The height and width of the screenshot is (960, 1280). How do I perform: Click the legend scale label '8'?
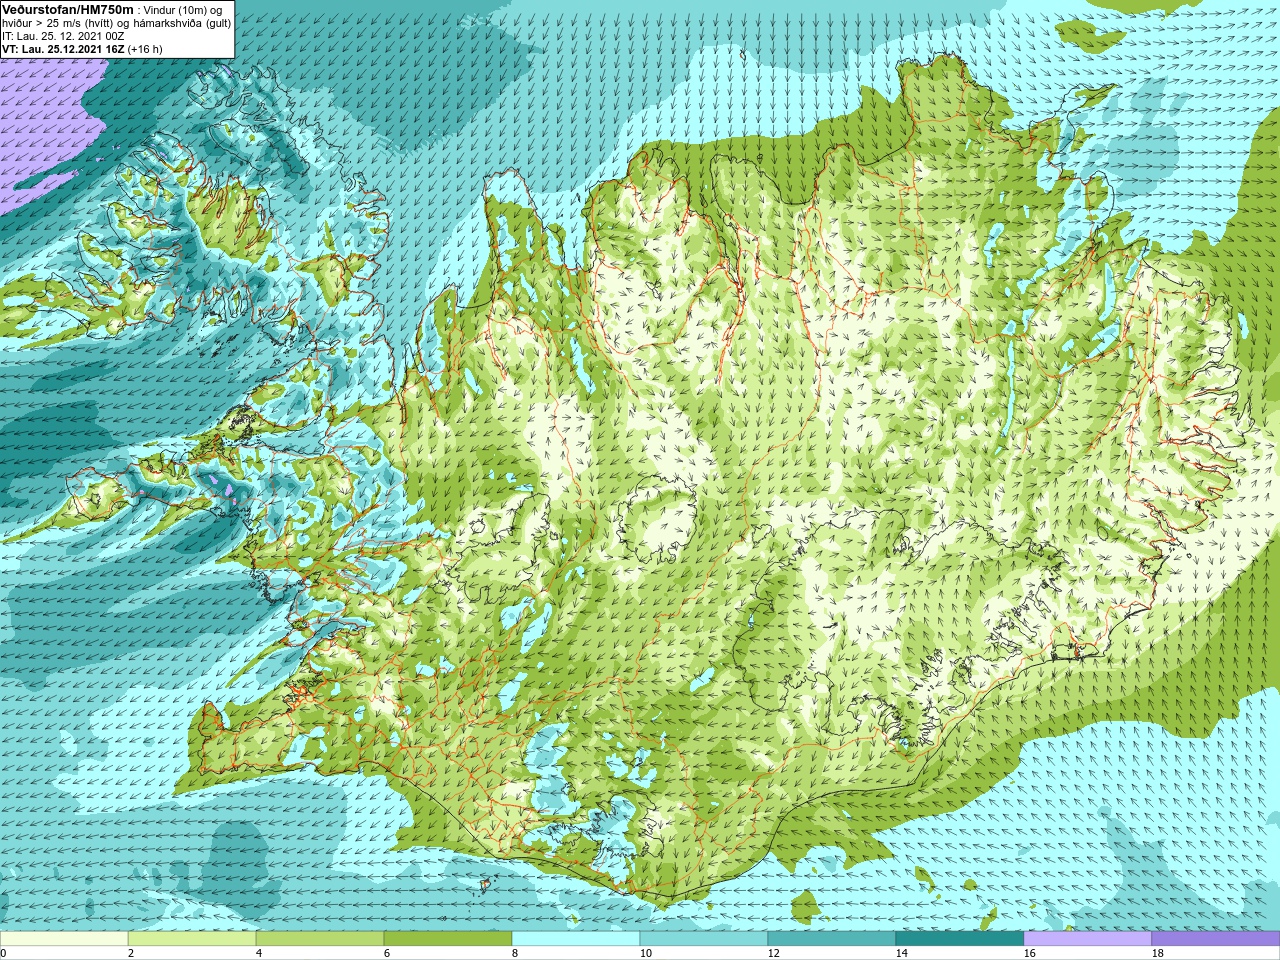515,953
